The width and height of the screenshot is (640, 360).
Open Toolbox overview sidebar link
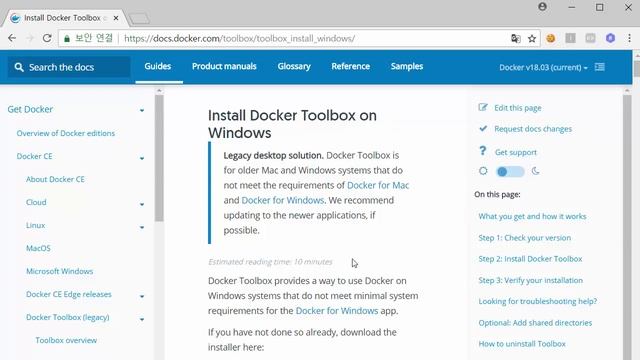(66, 340)
